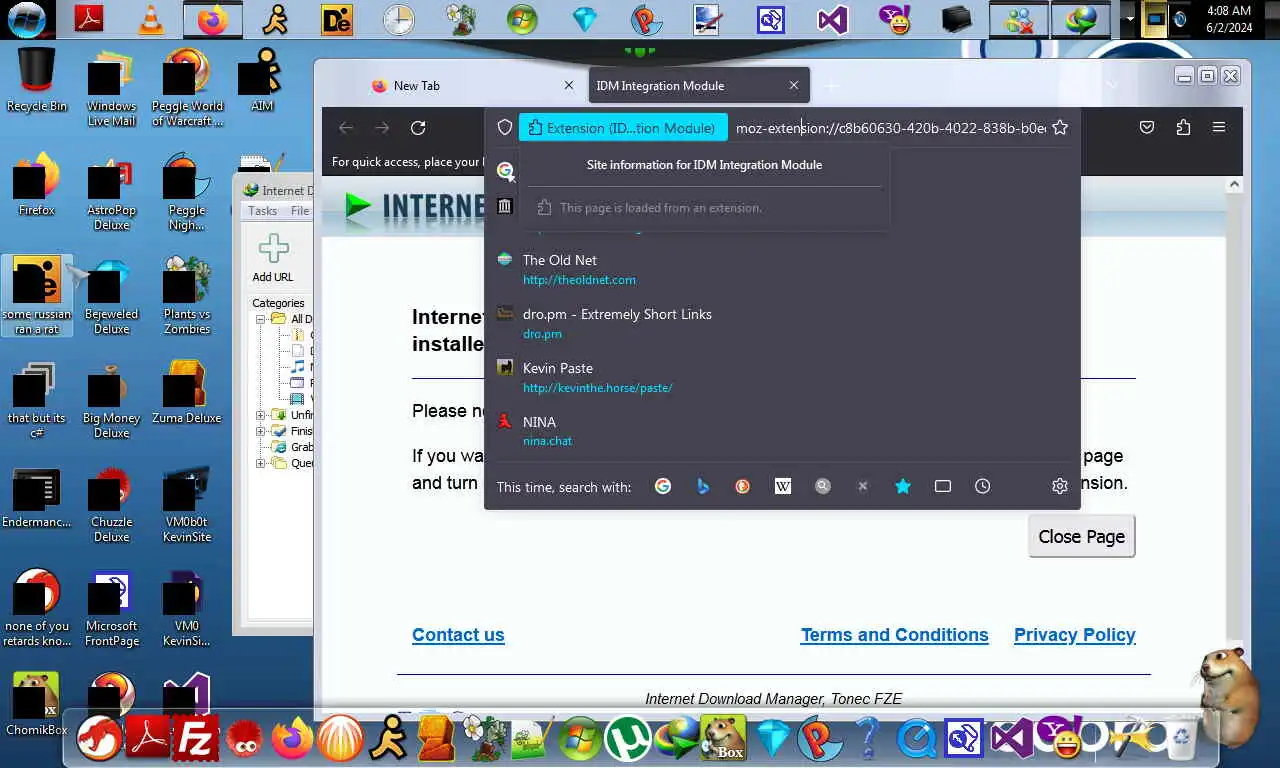
Task: Expand the Finished category in IDM
Action: point(261,431)
